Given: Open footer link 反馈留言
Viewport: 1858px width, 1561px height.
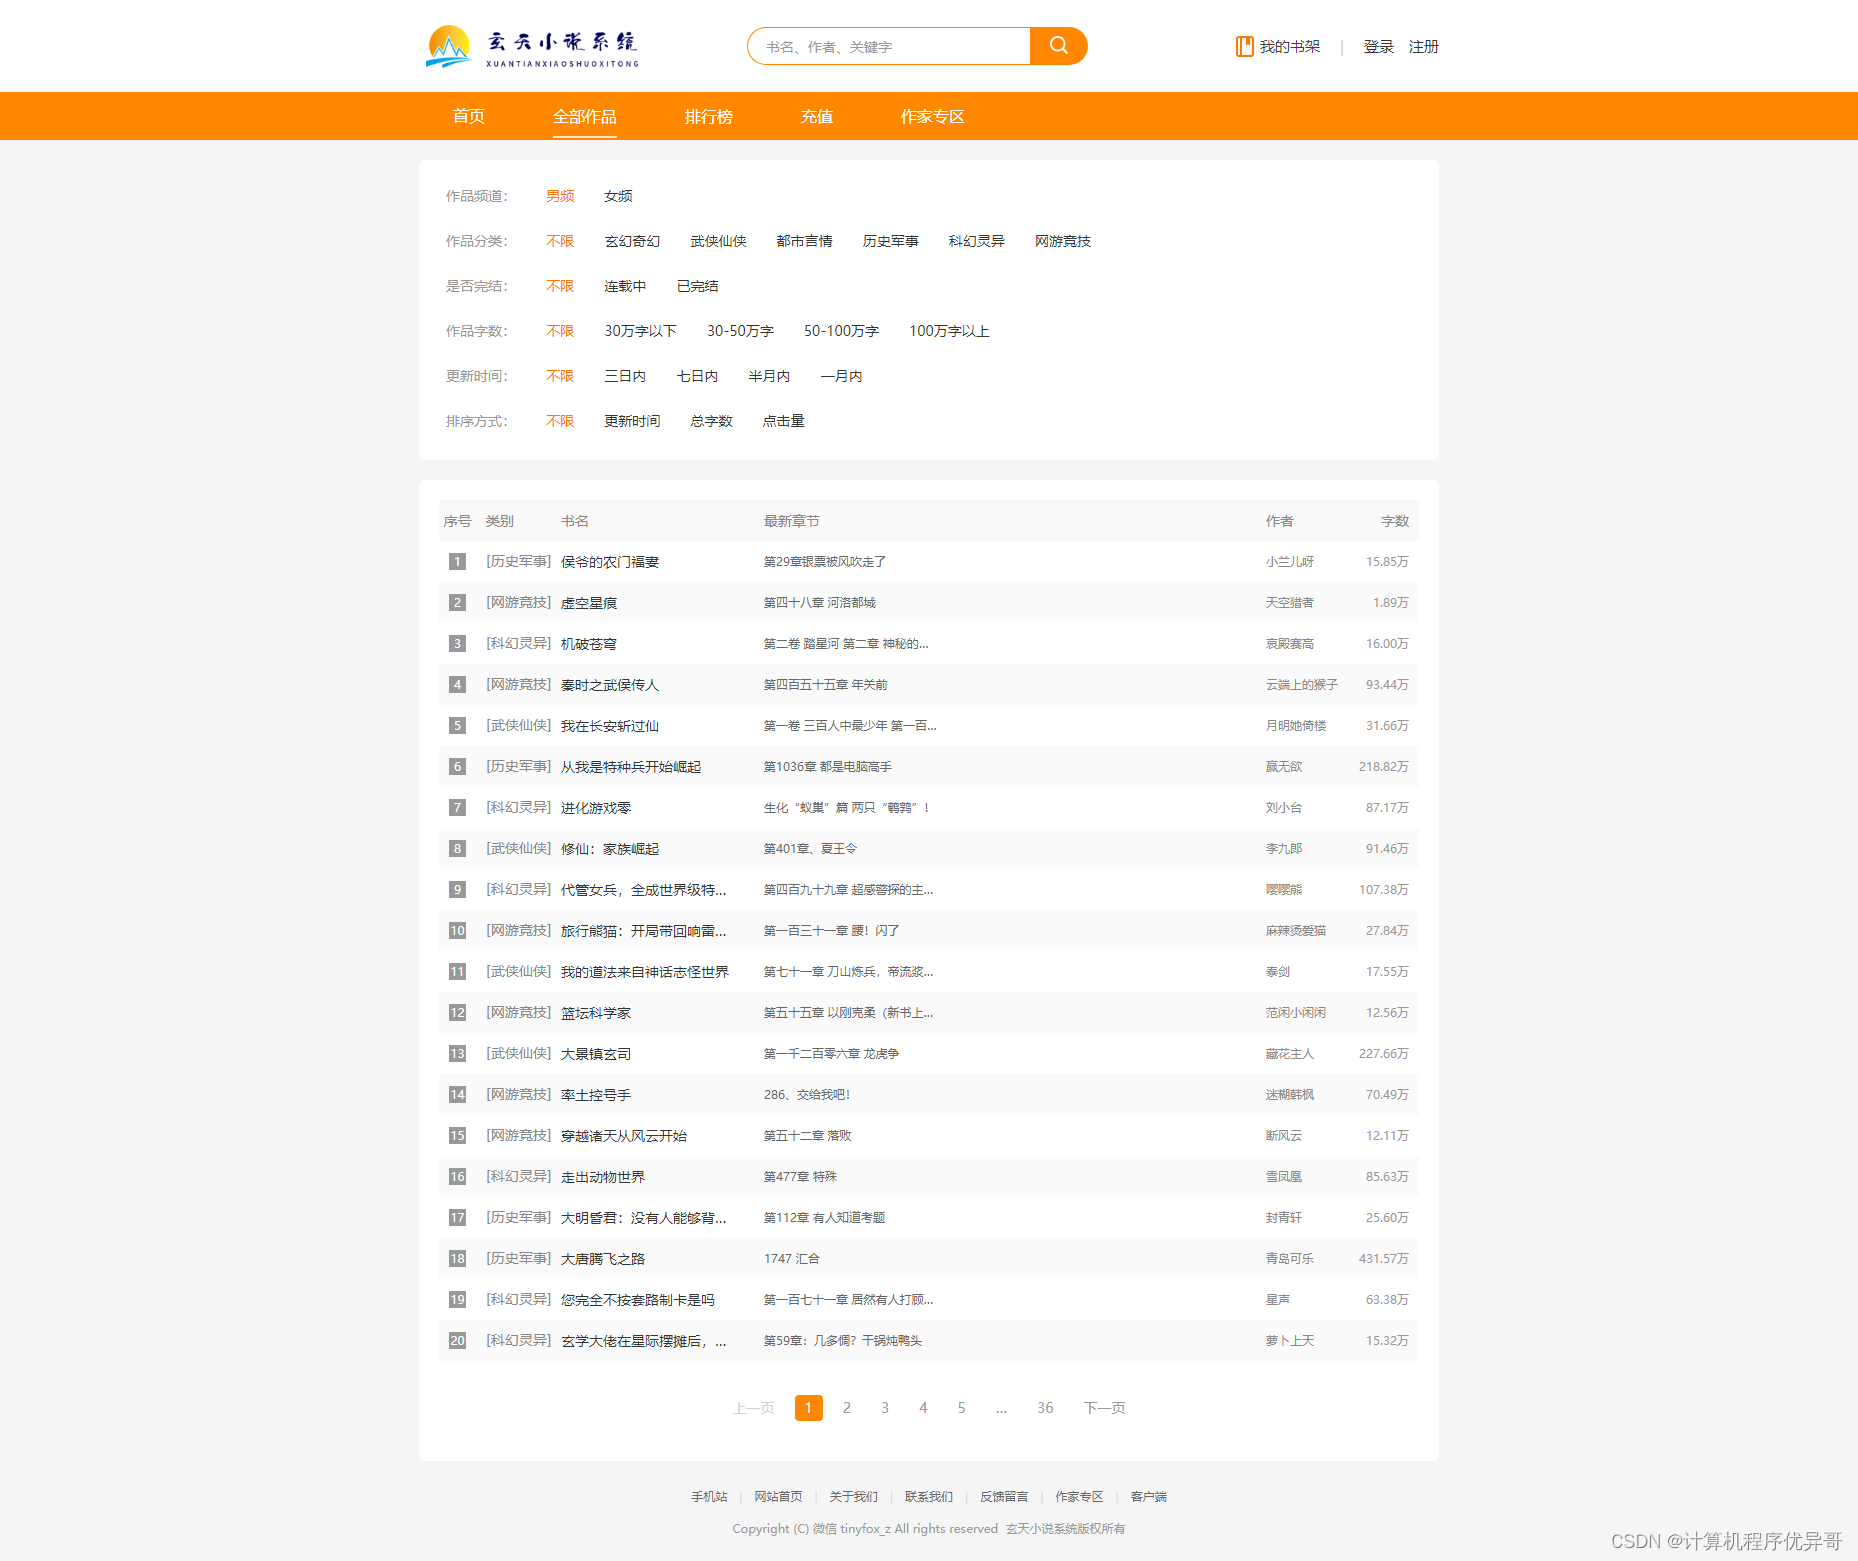Looking at the screenshot, I should click(1004, 1497).
